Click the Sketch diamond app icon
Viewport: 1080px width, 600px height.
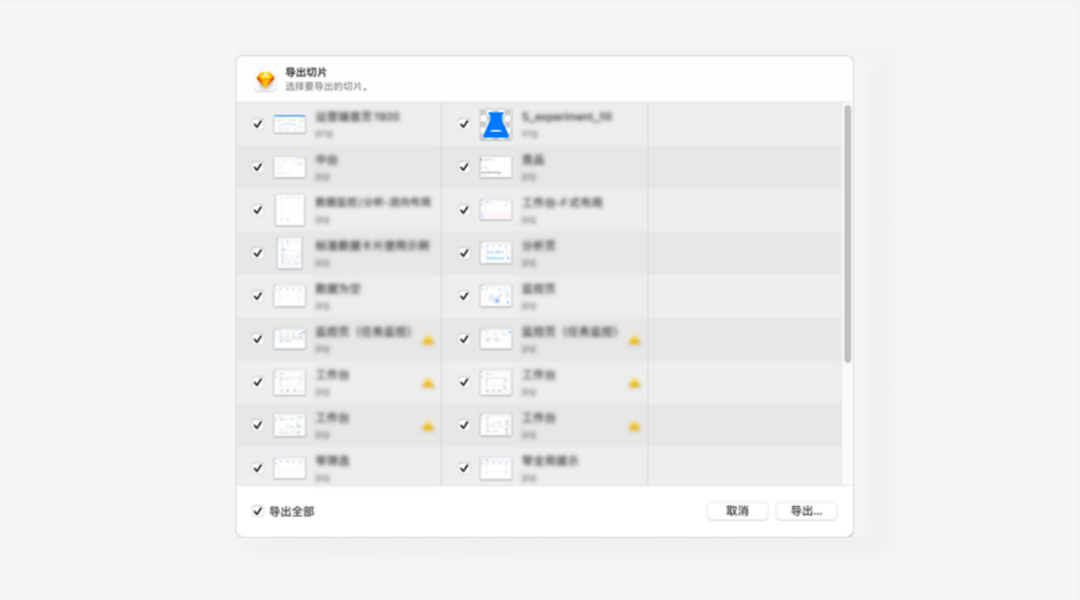[265, 80]
